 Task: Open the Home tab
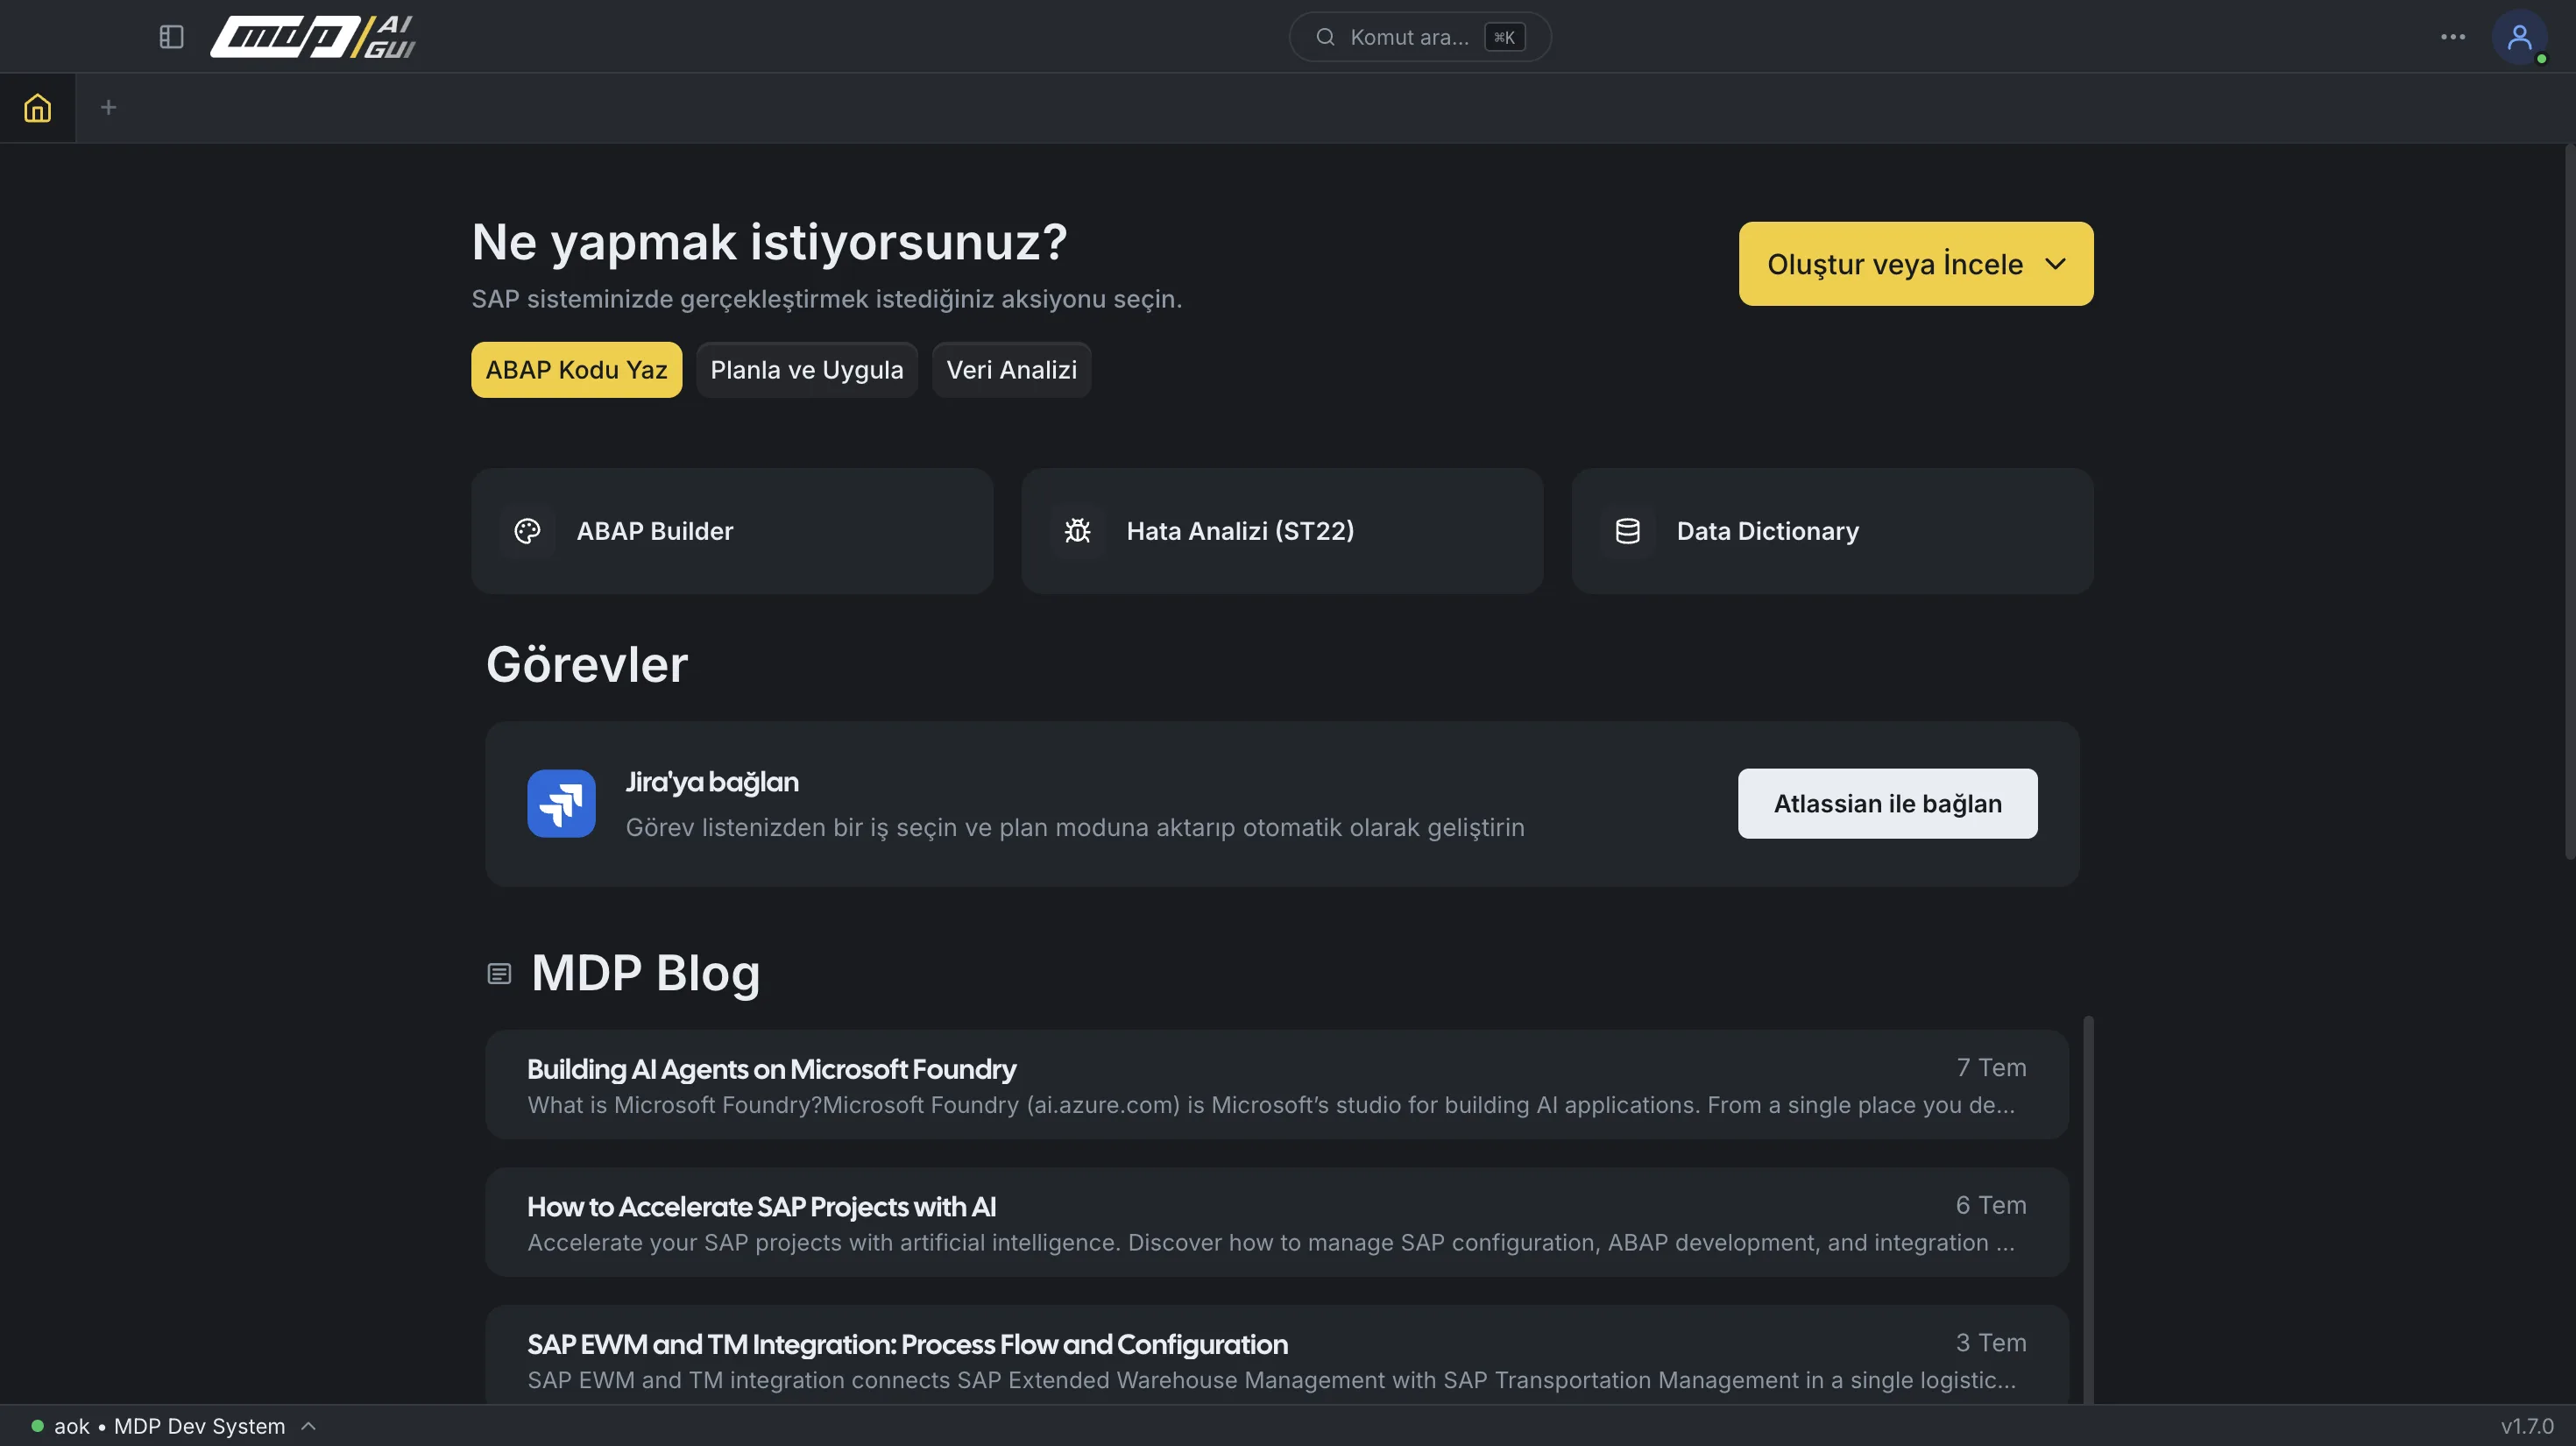[37, 107]
